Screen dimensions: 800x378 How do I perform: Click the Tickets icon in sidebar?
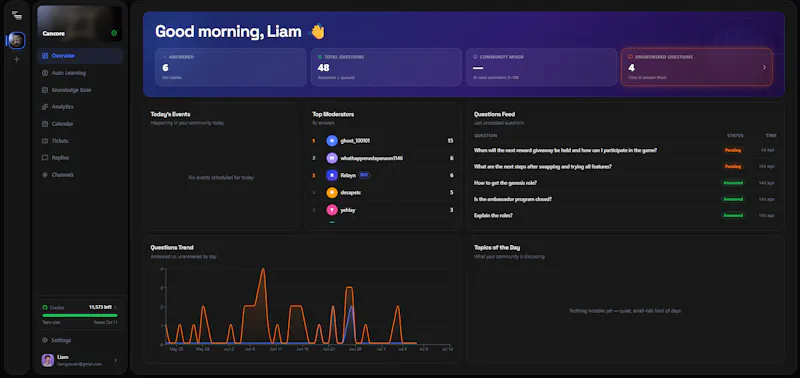tap(45, 141)
